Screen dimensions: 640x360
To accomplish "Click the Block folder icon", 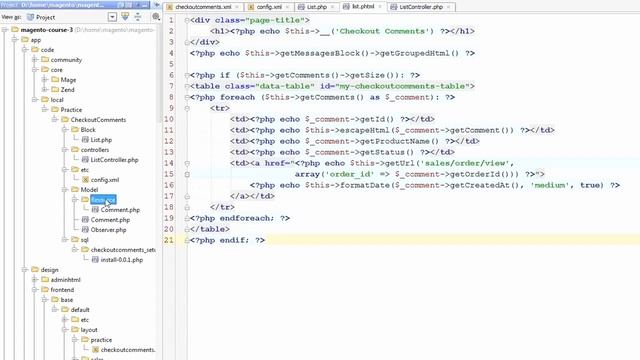I will tap(75, 129).
